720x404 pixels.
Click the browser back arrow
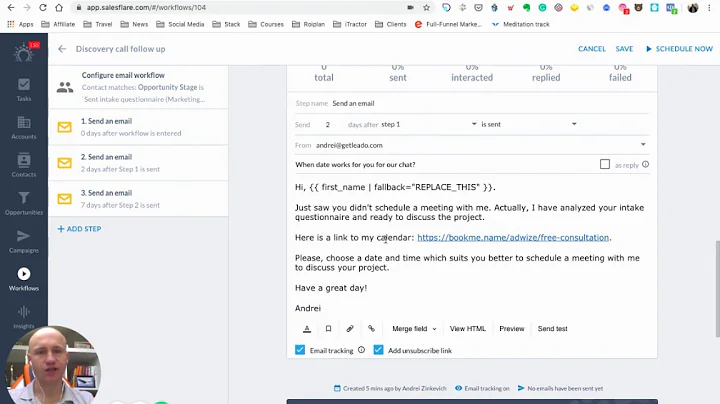(x=11, y=7)
